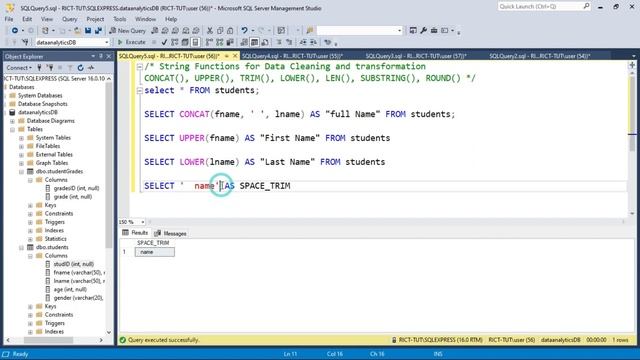Refresh the Object Explorer tree

[80, 68]
